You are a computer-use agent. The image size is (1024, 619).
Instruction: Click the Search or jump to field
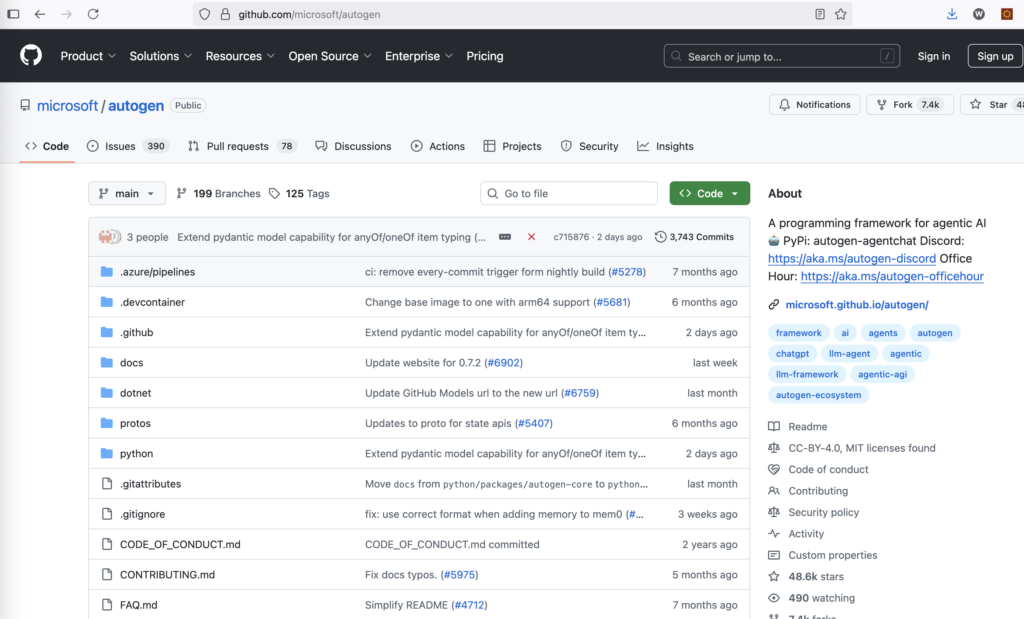782,56
